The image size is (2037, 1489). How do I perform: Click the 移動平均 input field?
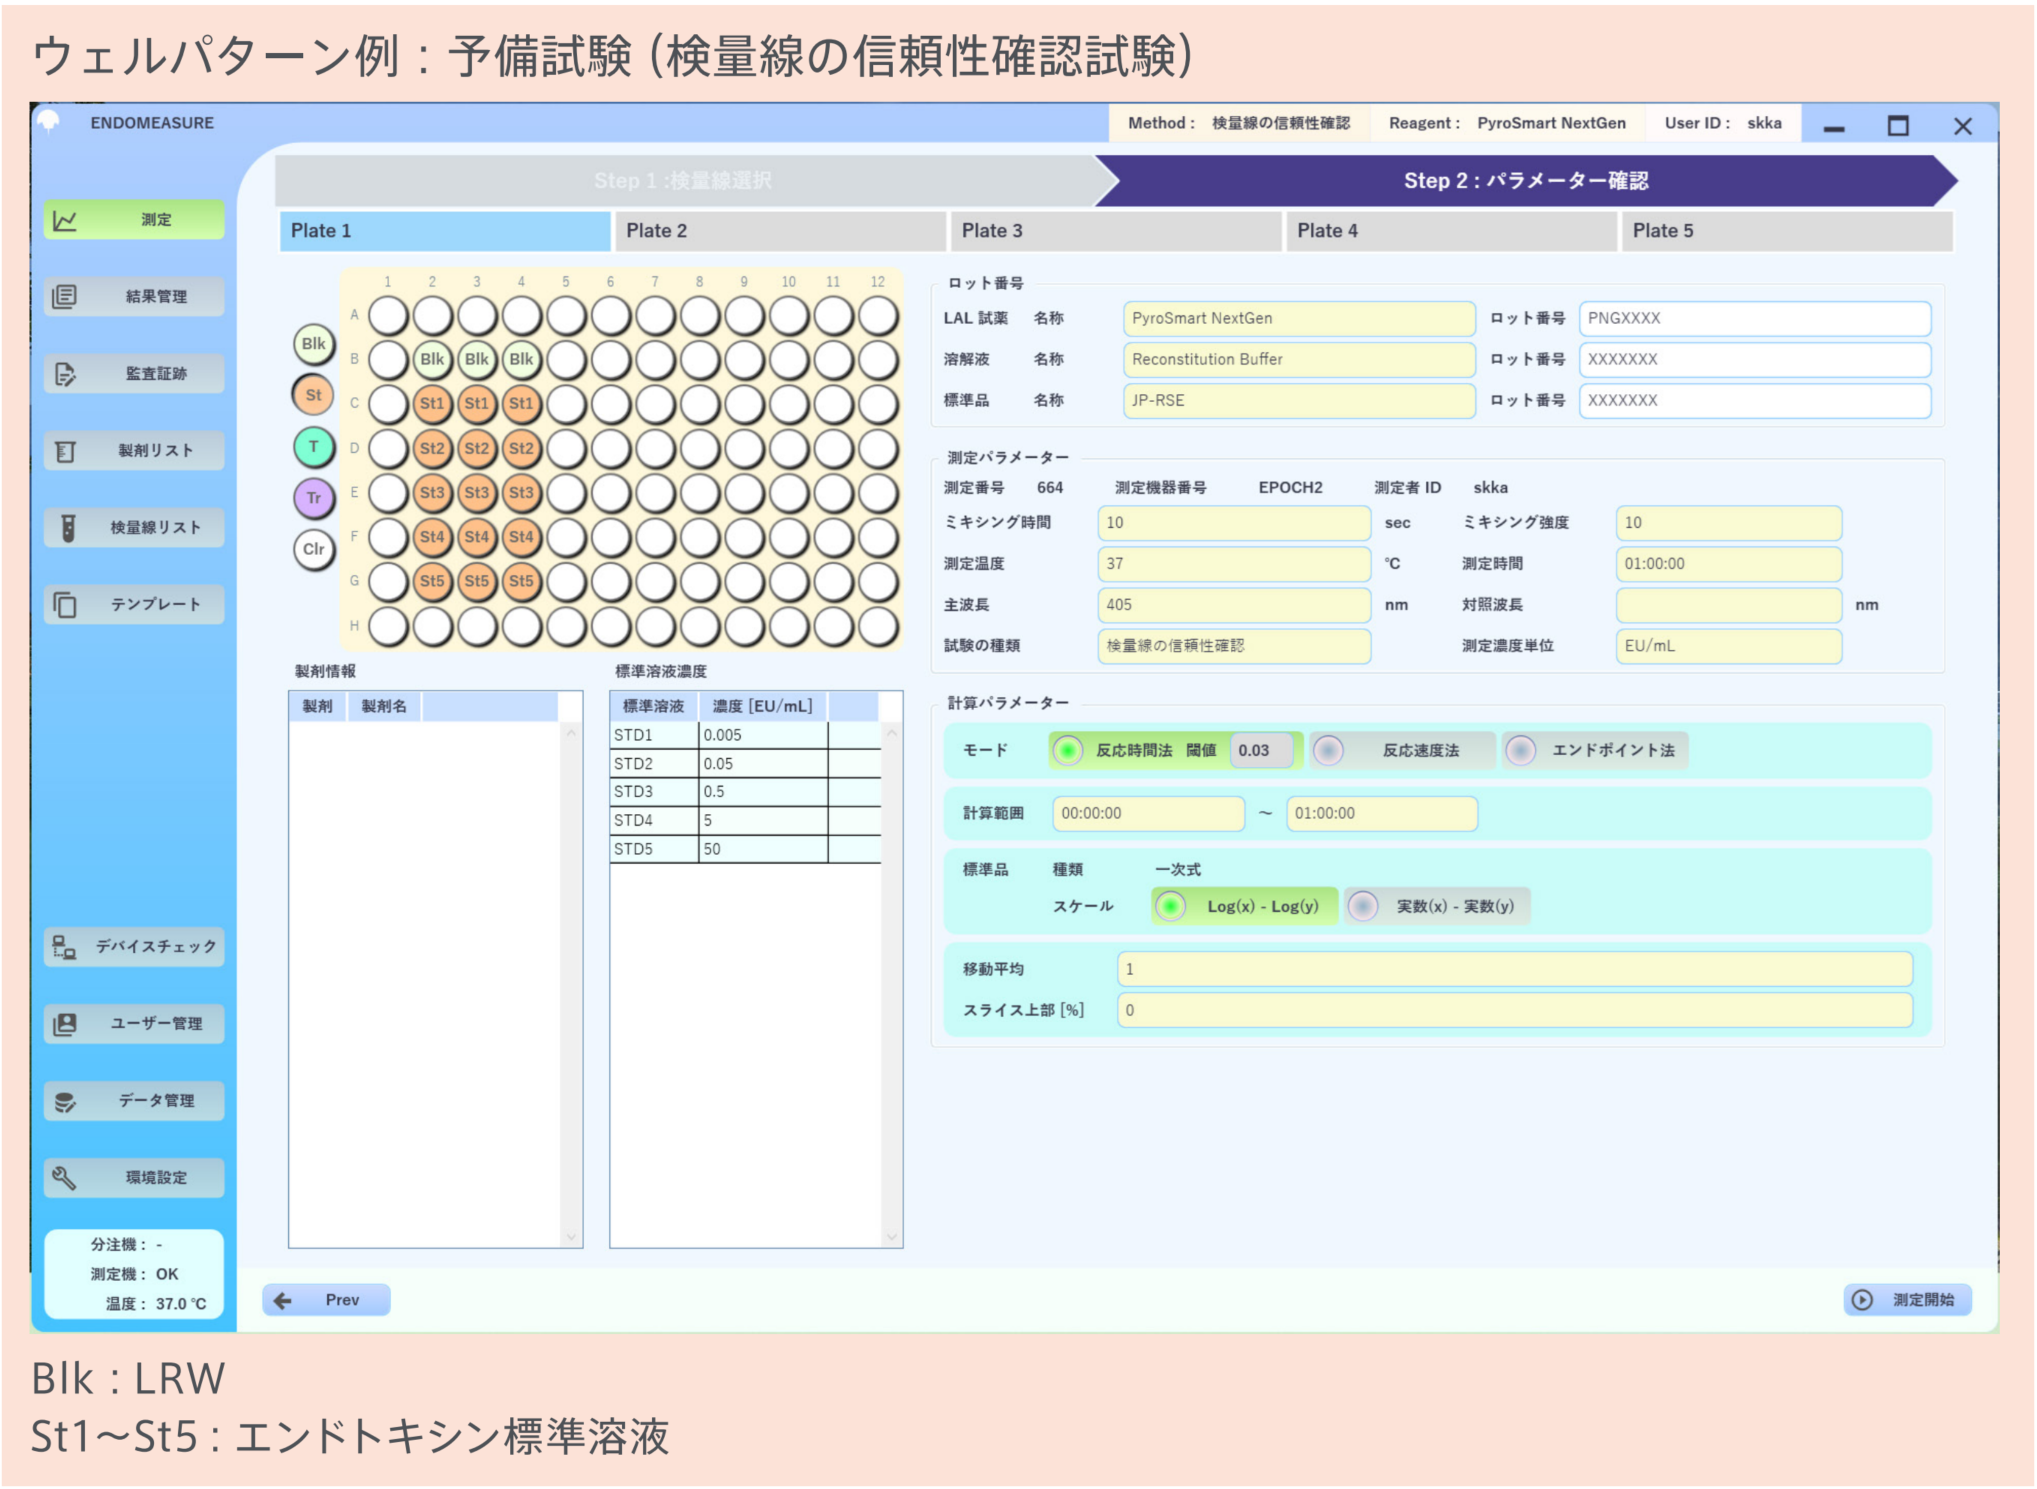pyautogui.click(x=1514, y=969)
